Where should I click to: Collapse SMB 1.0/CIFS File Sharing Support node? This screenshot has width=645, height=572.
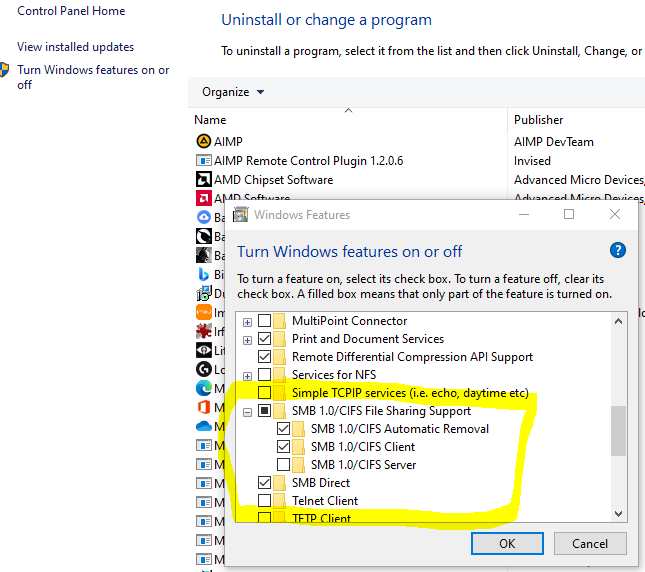tap(247, 412)
